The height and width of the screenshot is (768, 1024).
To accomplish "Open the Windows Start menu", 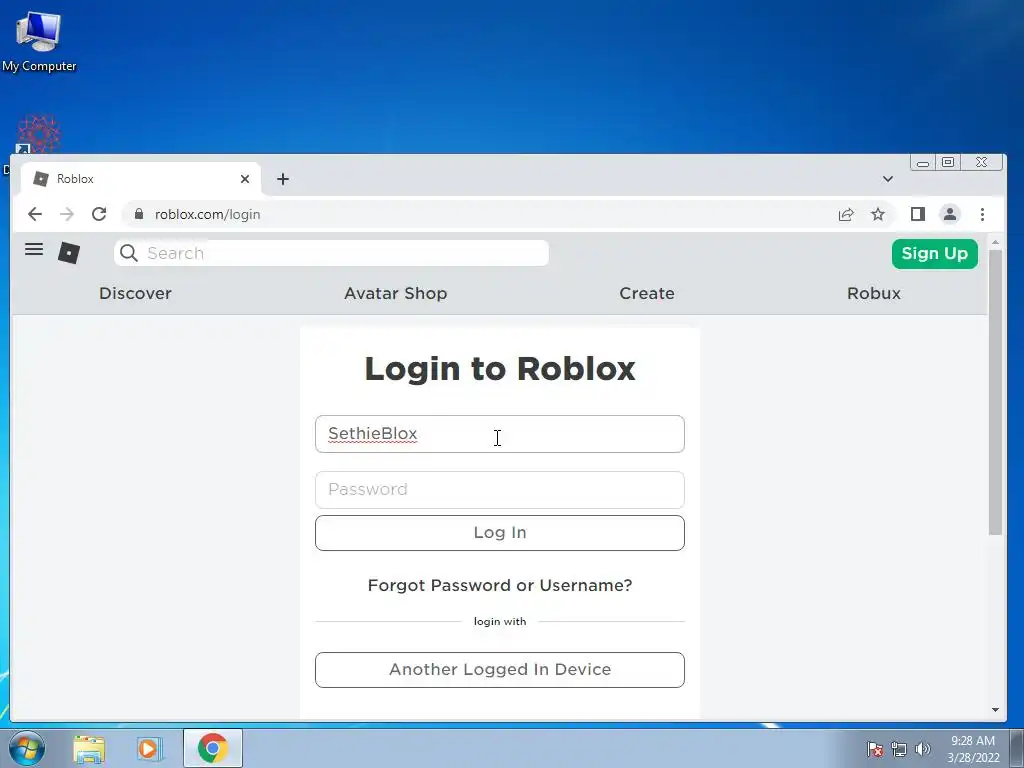I will [x=27, y=748].
